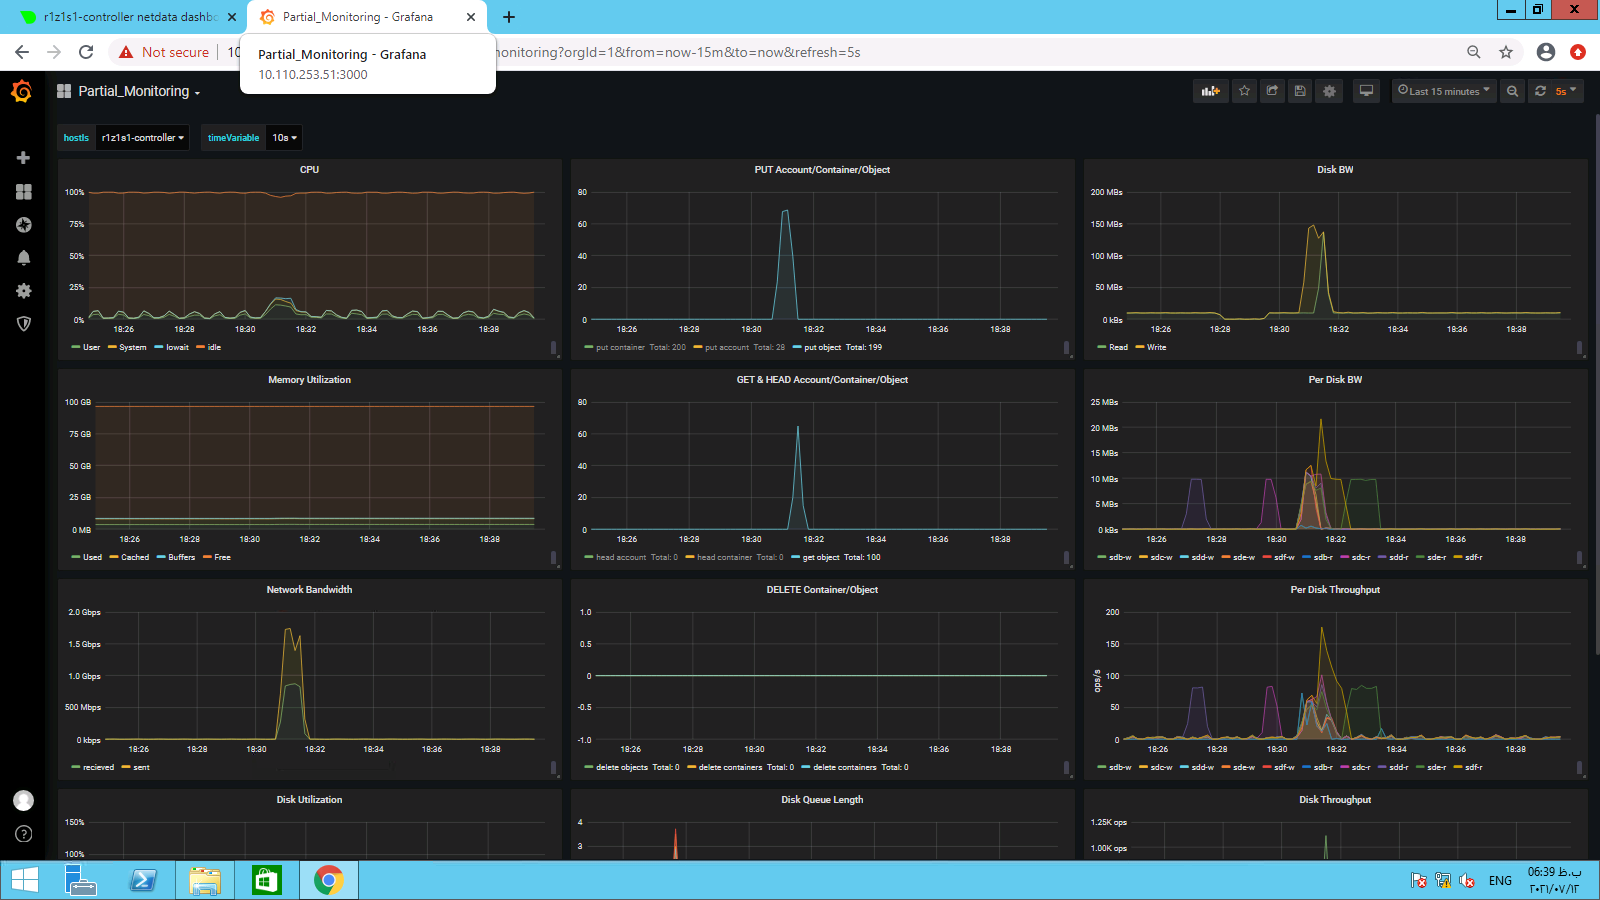Expand the hostIs r1z1s1-controller dropdown
The width and height of the screenshot is (1600, 900).
(143, 138)
